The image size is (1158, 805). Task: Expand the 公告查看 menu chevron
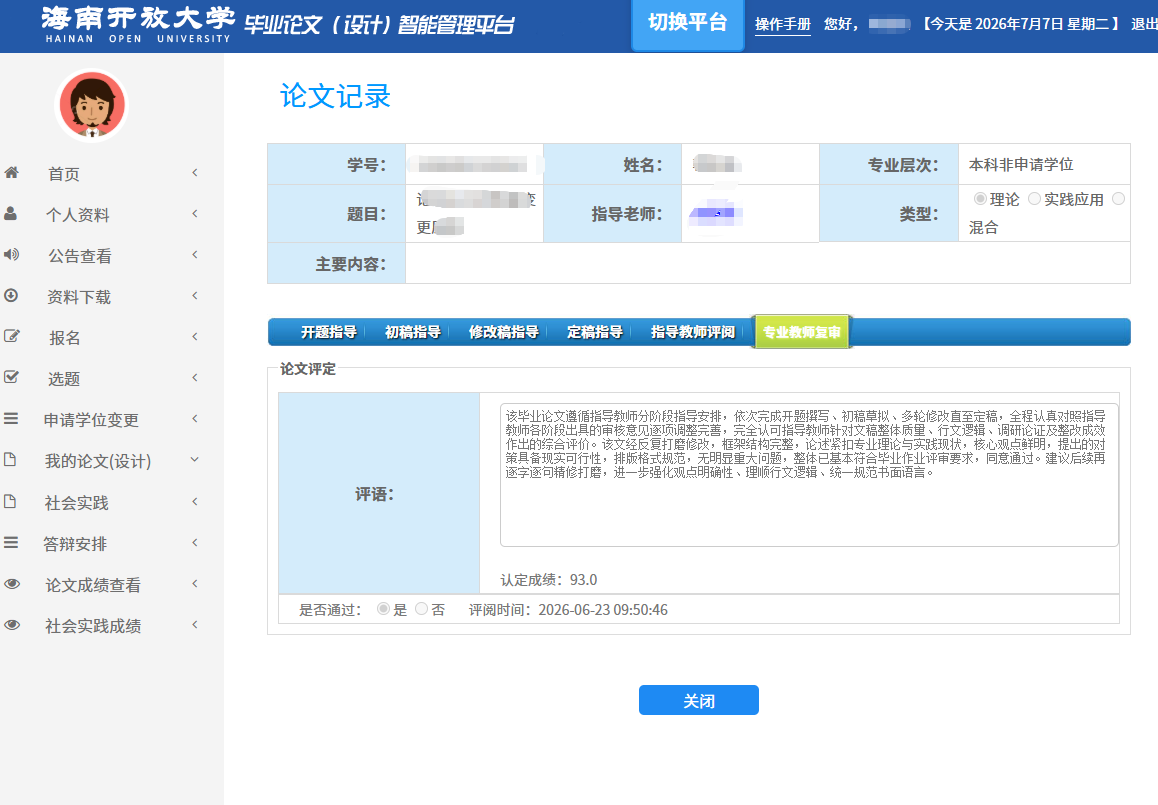point(195,255)
